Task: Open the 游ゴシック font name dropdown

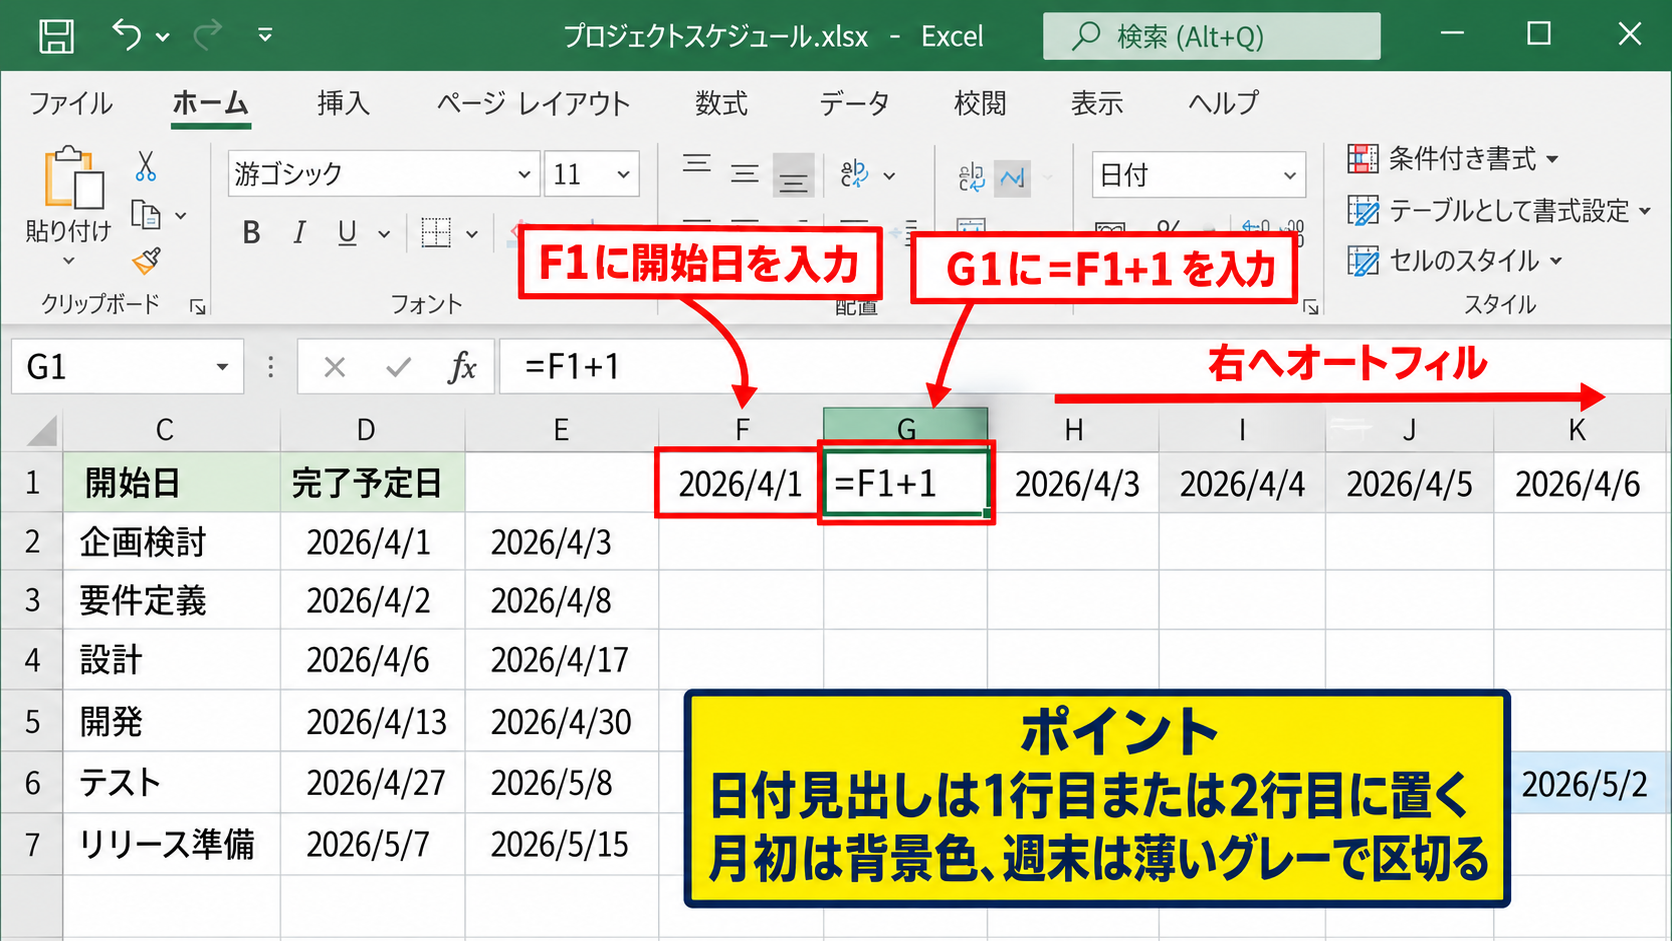Action: 523,174
